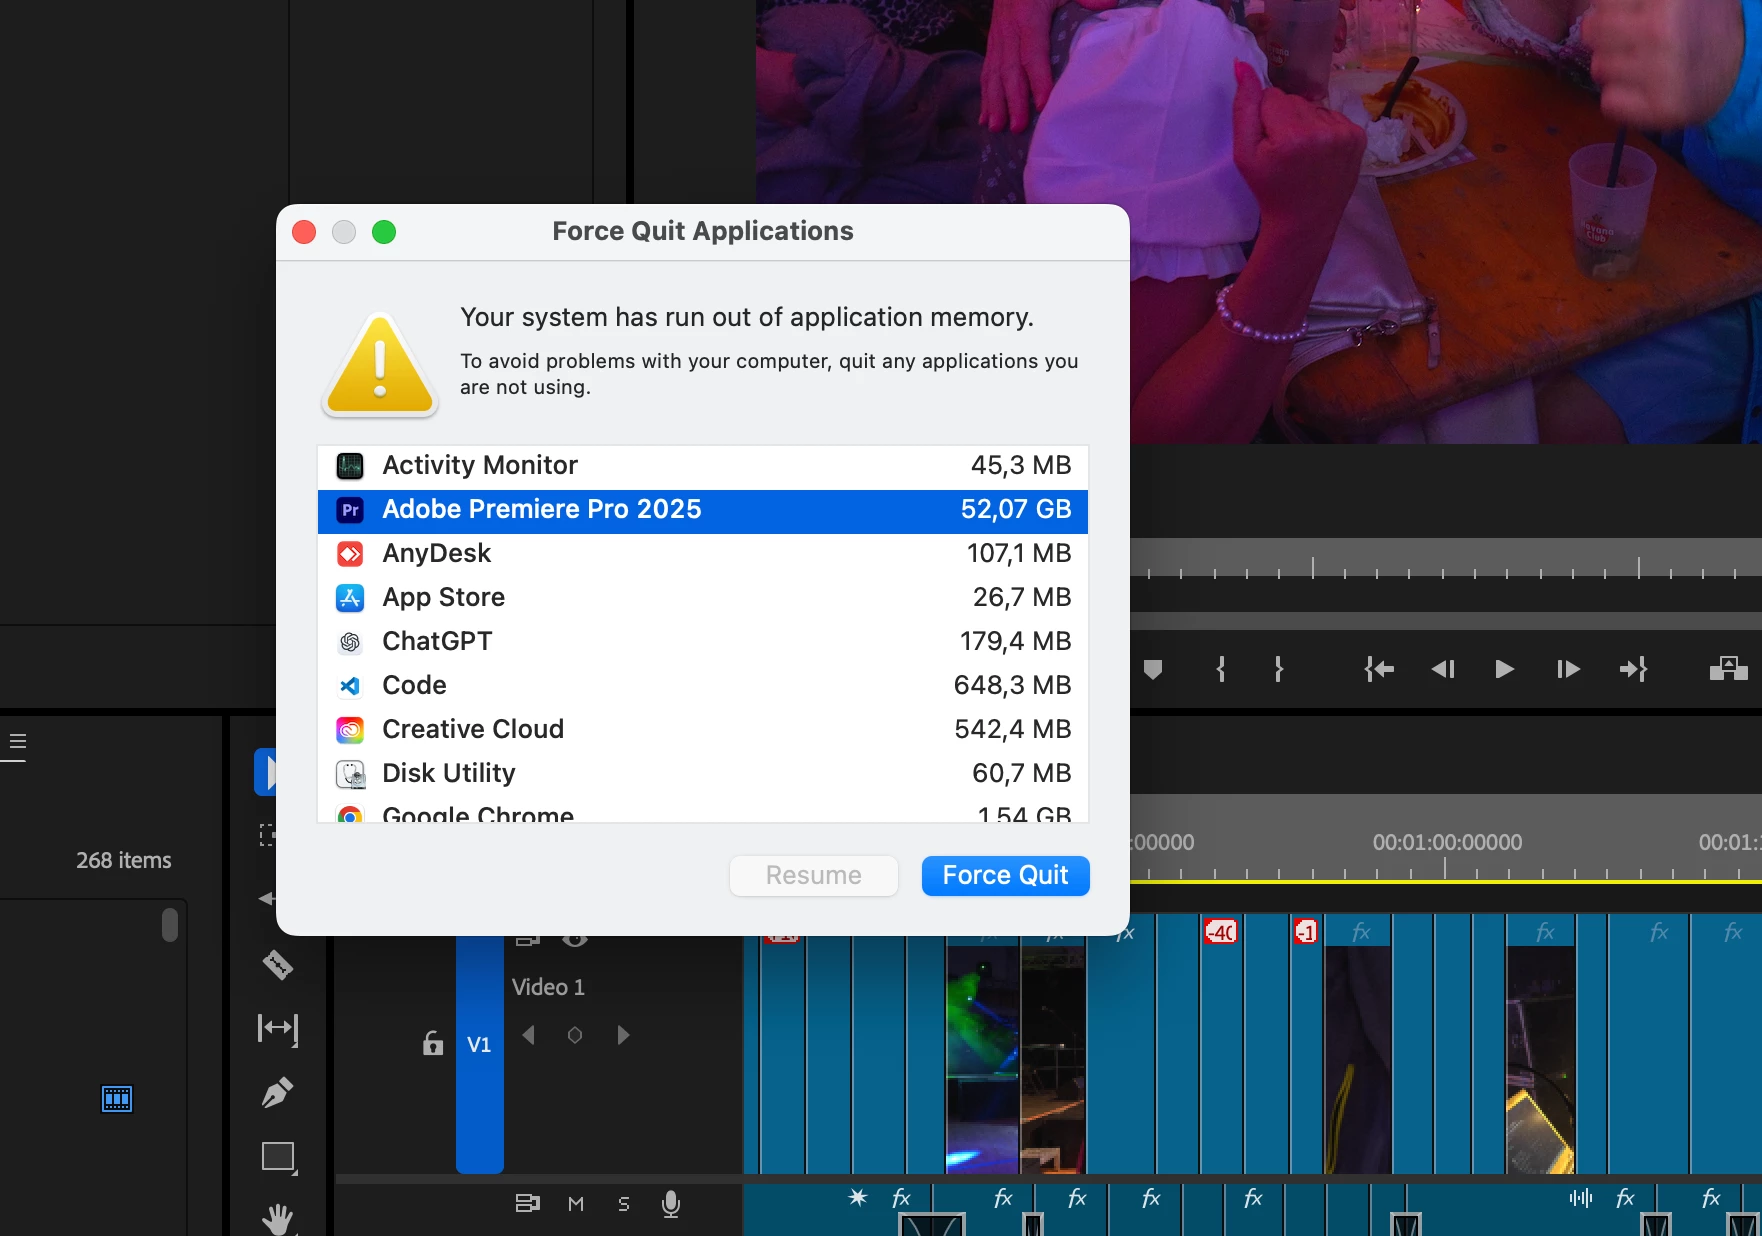Image resolution: width=1762 pixels, height=1236 pixels.
Task: Step forward one frame
Action: pos(1568,669)
